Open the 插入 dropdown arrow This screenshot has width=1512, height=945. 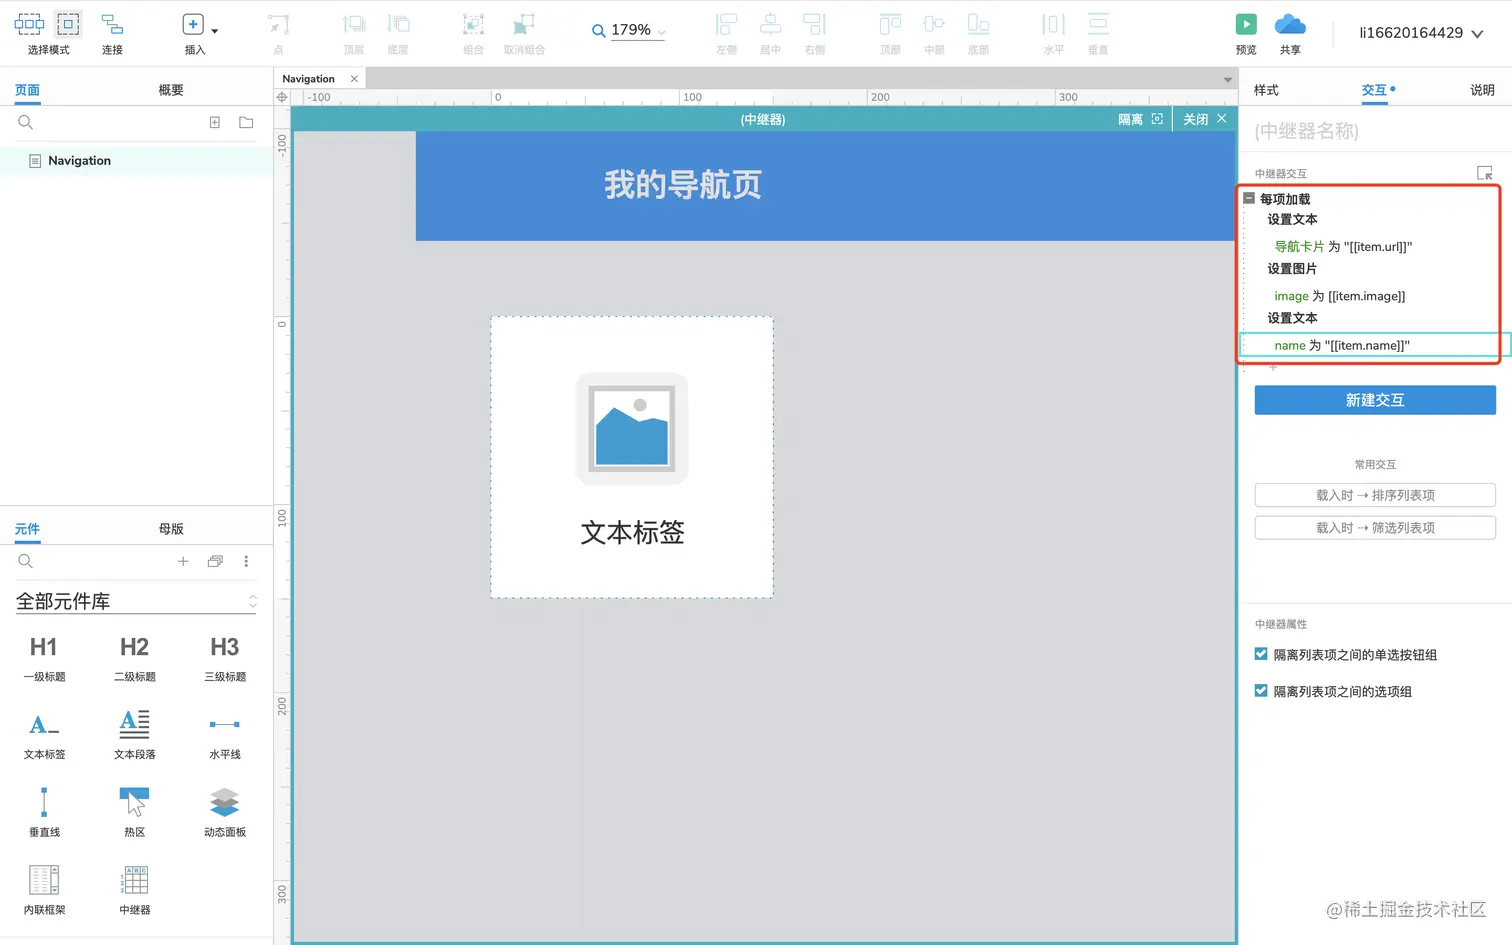pos(214,31)
